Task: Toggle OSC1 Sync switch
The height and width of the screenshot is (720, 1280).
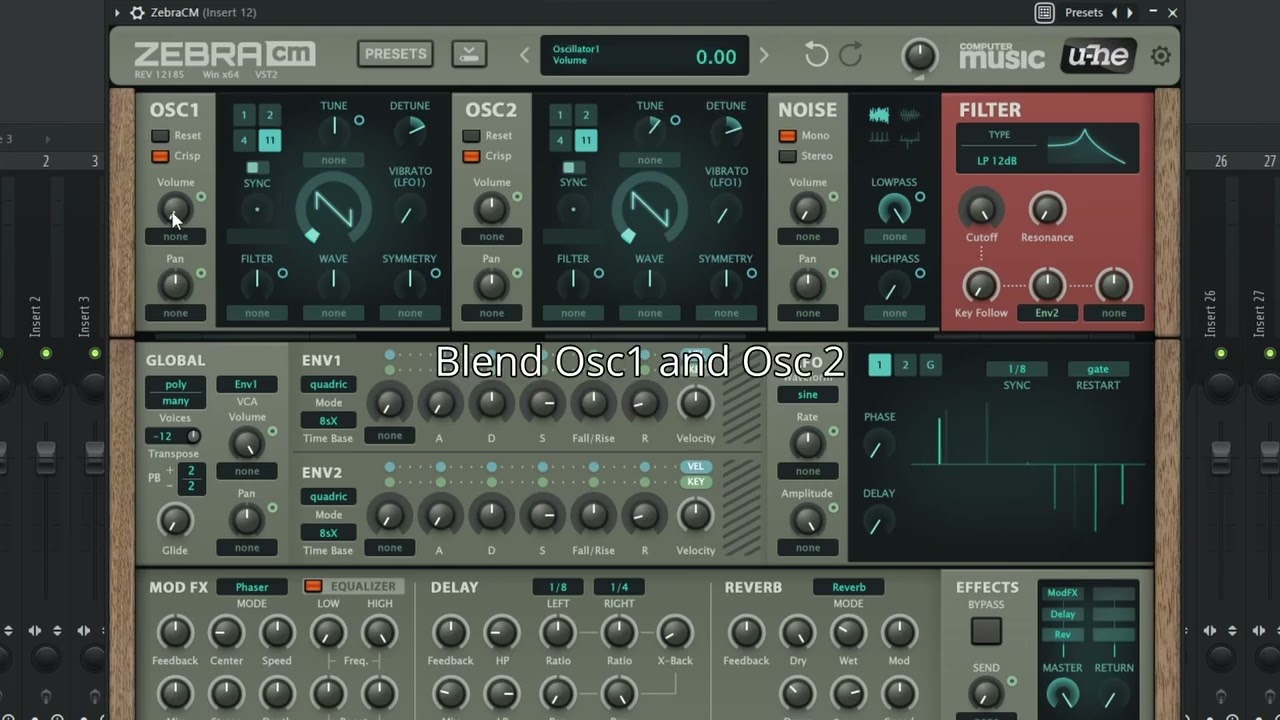Action: [257, 168]
